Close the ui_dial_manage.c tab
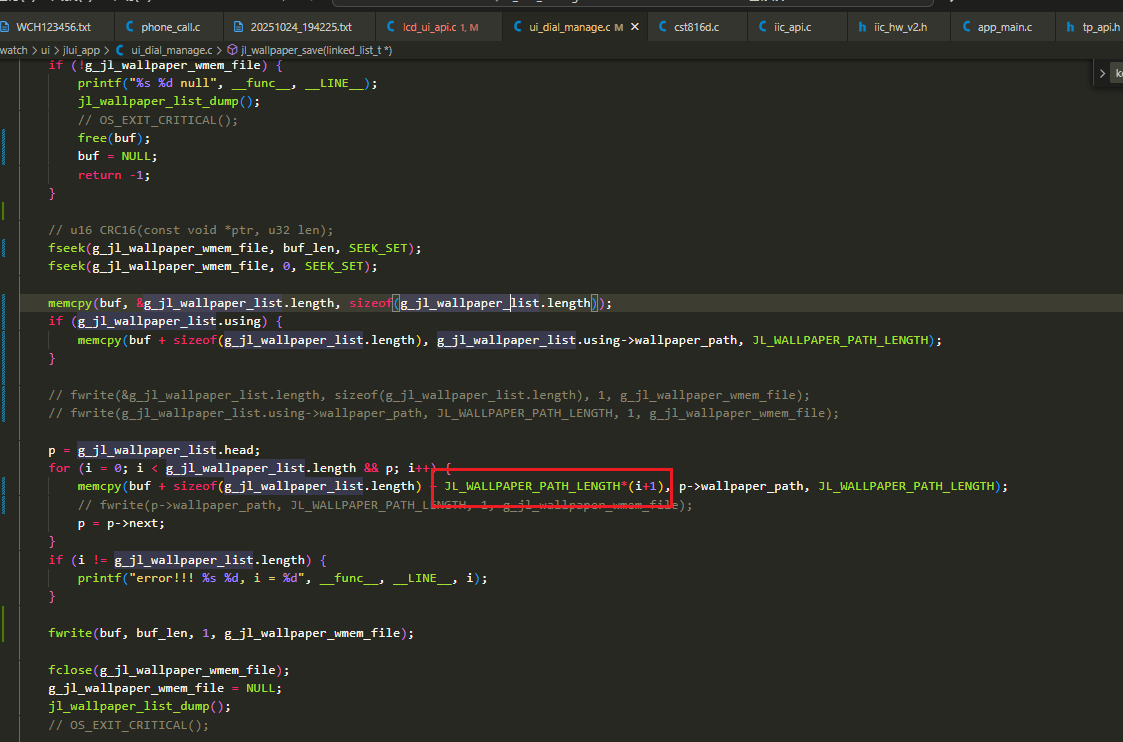 [635, 27]
